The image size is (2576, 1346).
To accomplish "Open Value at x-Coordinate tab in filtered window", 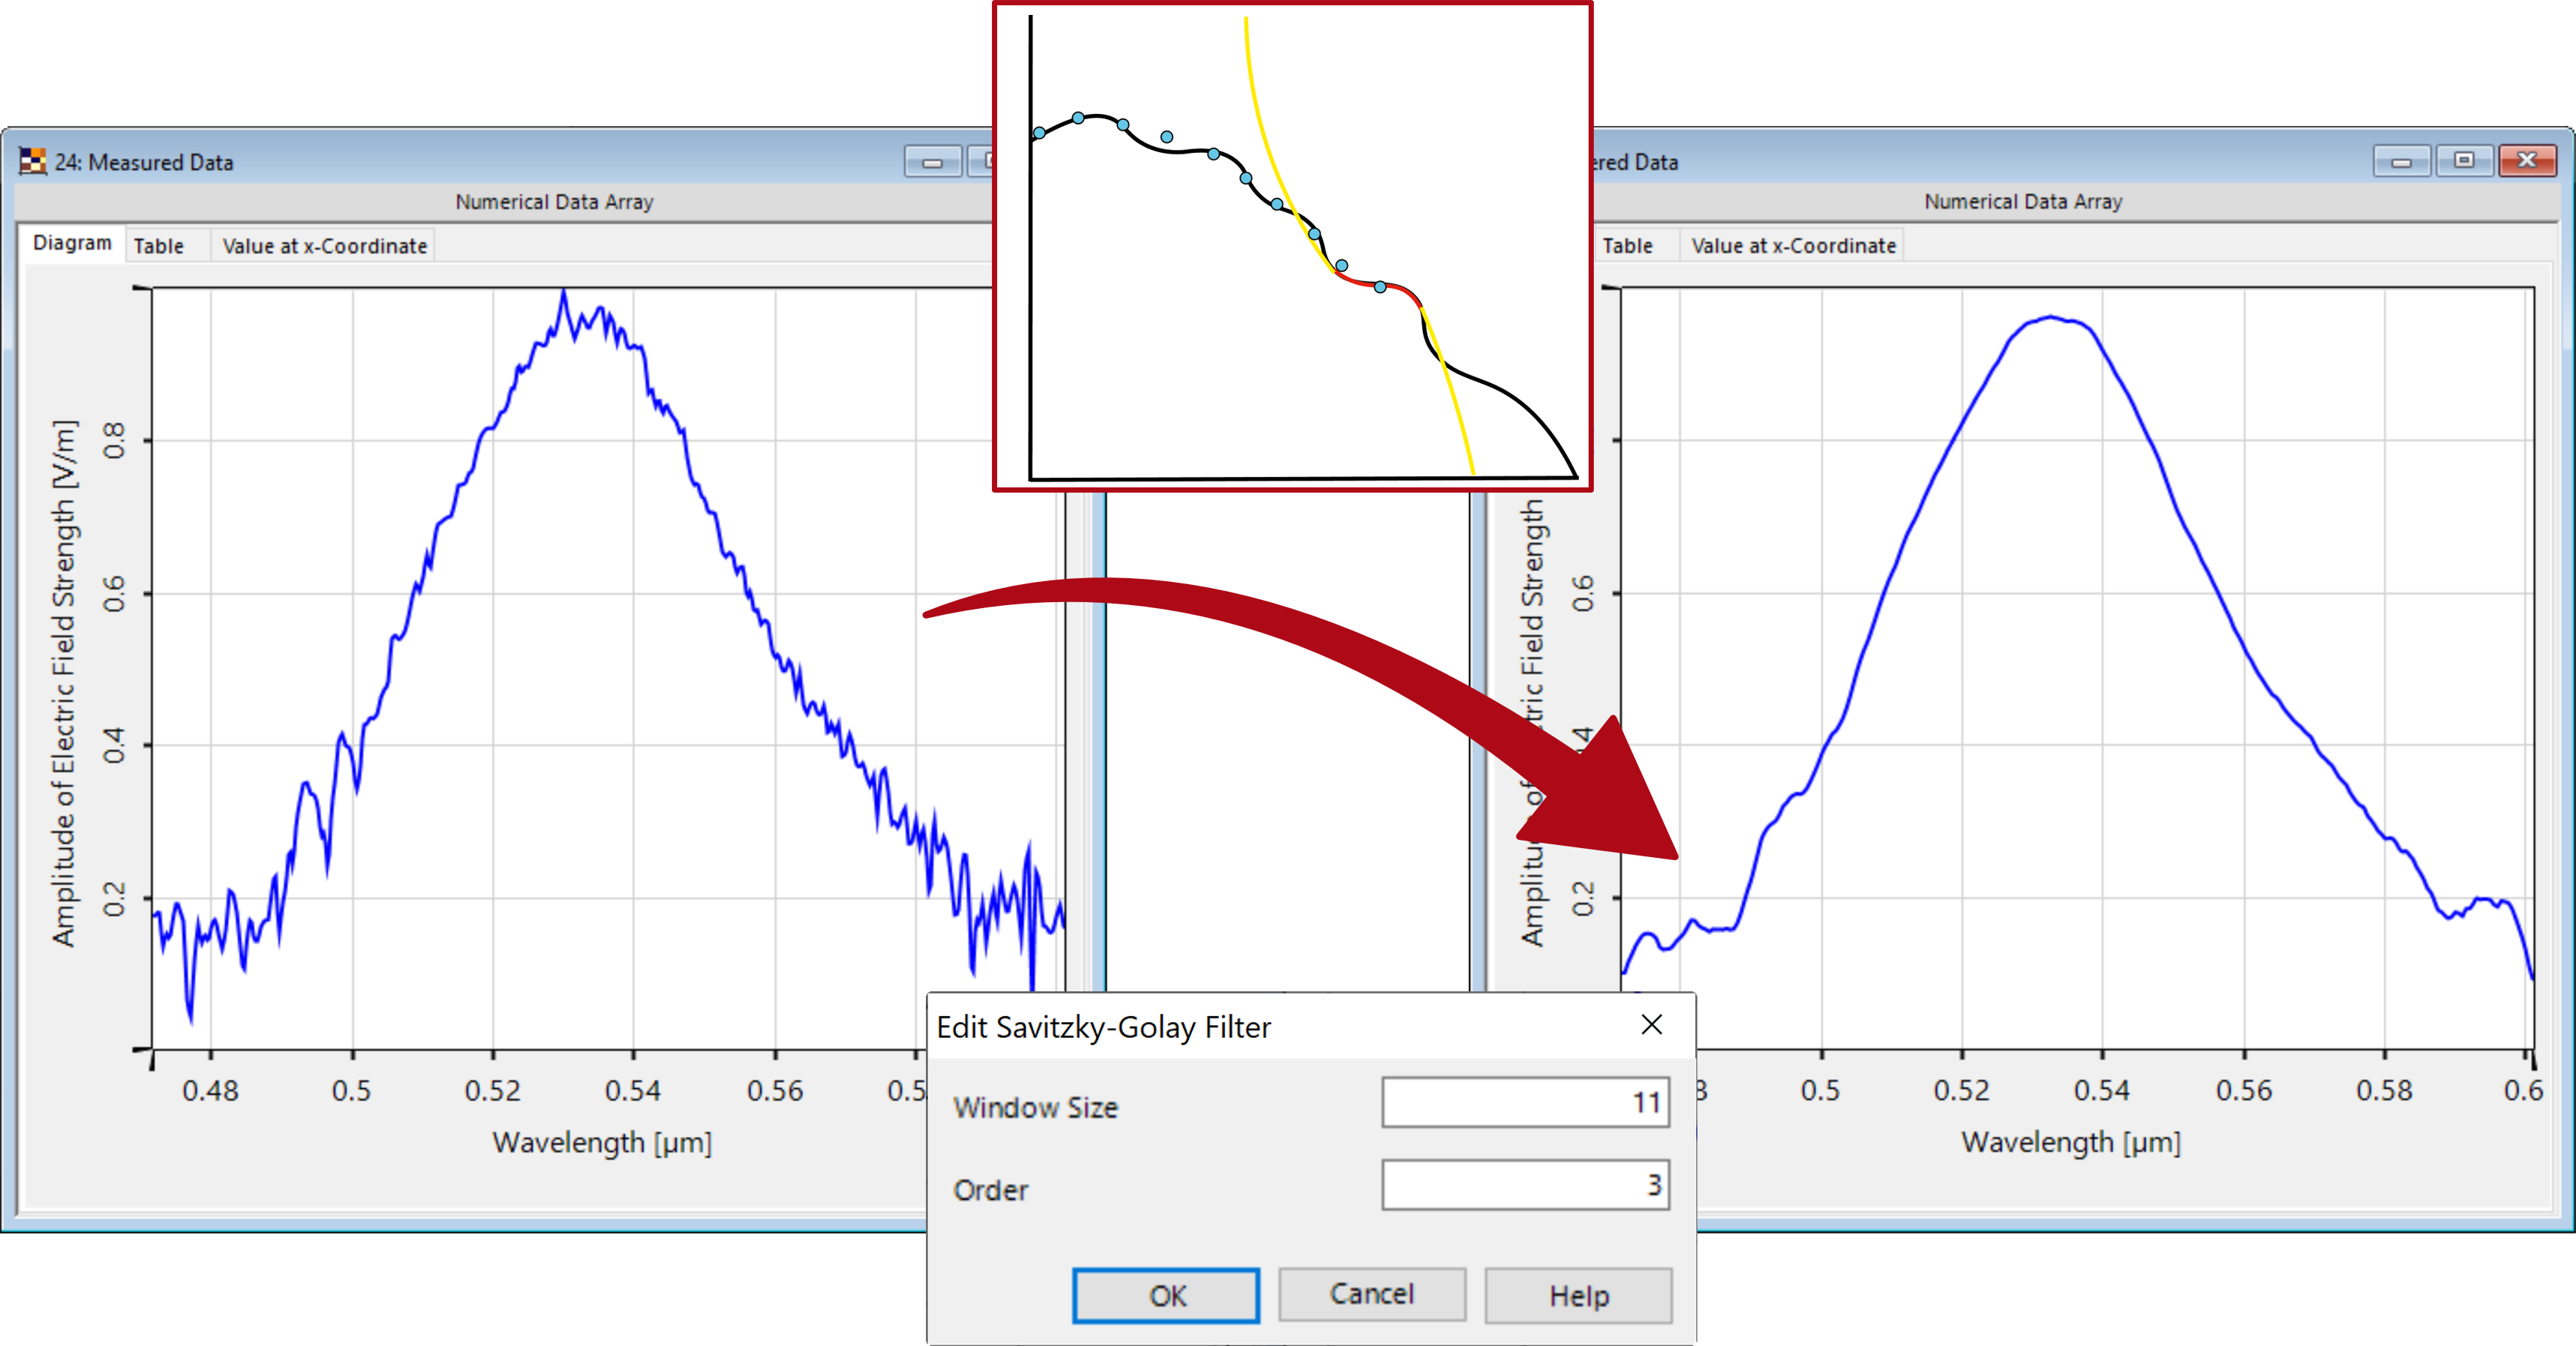I will [x=1792, y=245].
